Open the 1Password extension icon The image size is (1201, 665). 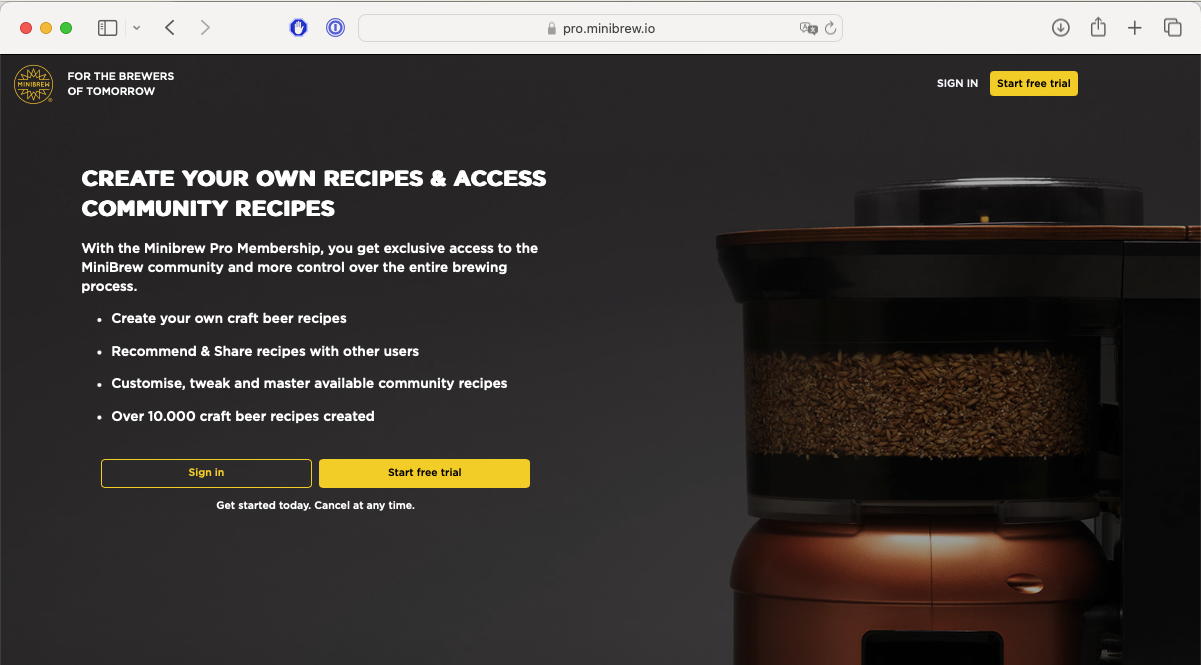(x=335, y=28)
